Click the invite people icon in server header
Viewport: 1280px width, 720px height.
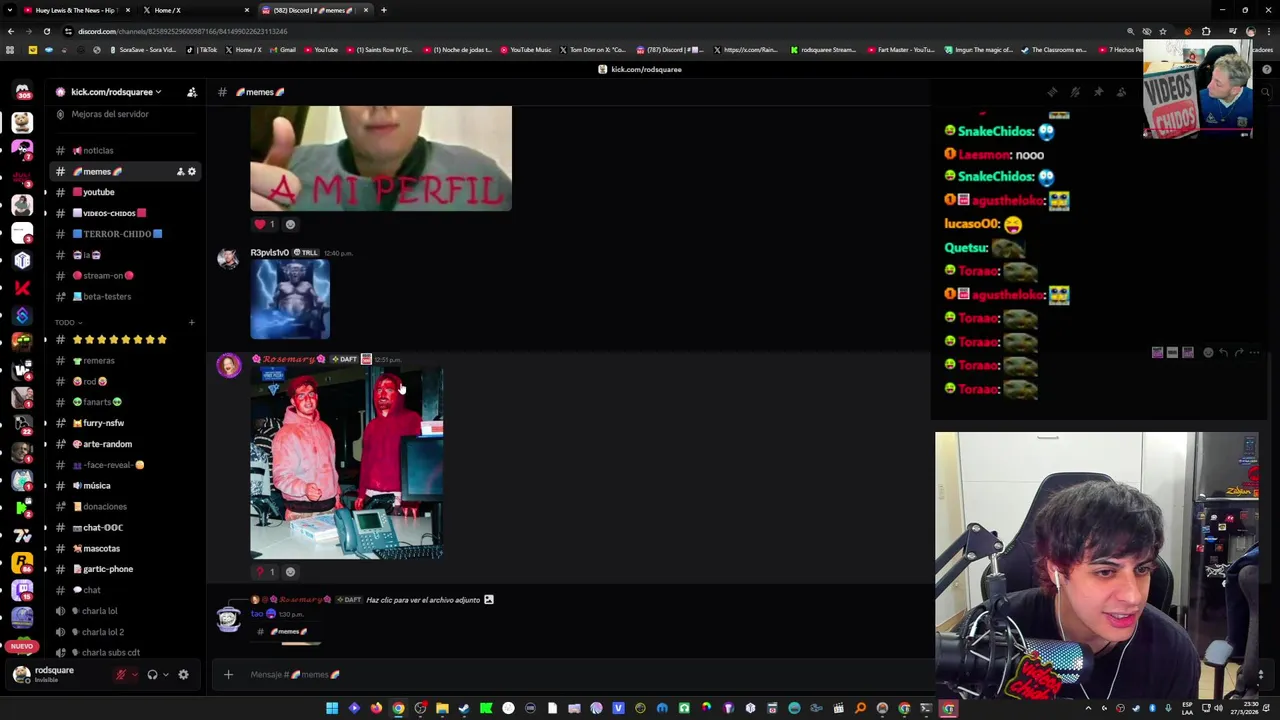[x=192, y=92]
